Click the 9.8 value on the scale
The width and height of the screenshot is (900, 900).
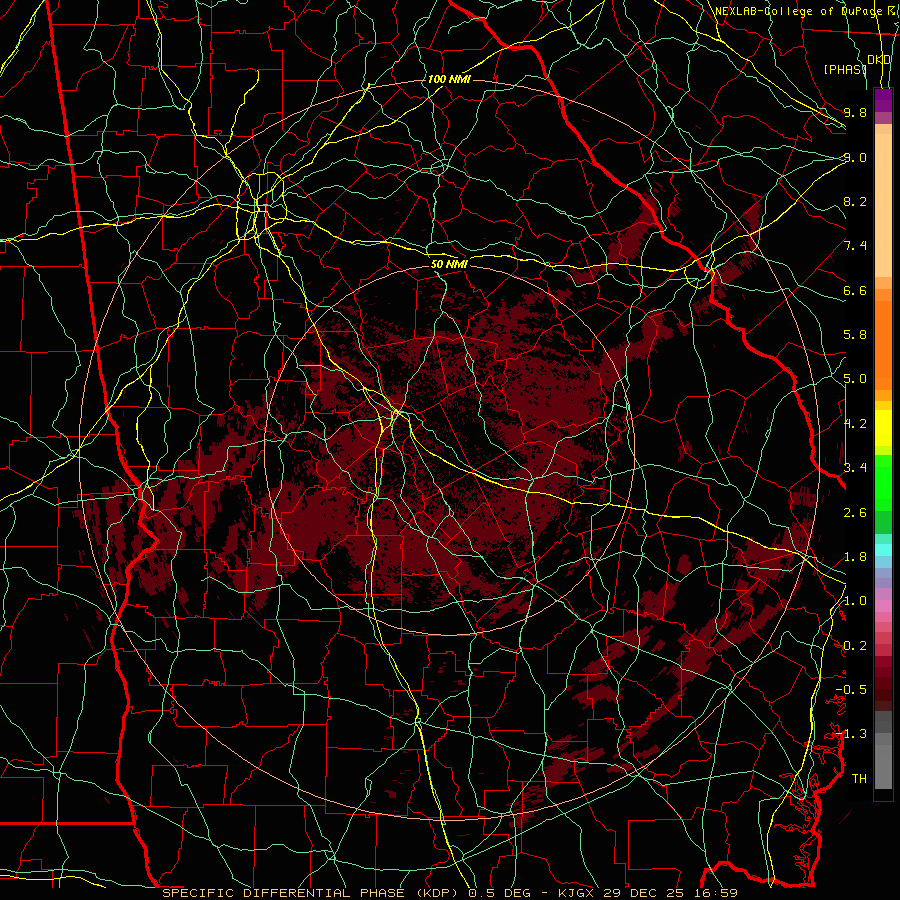[855, 112]
